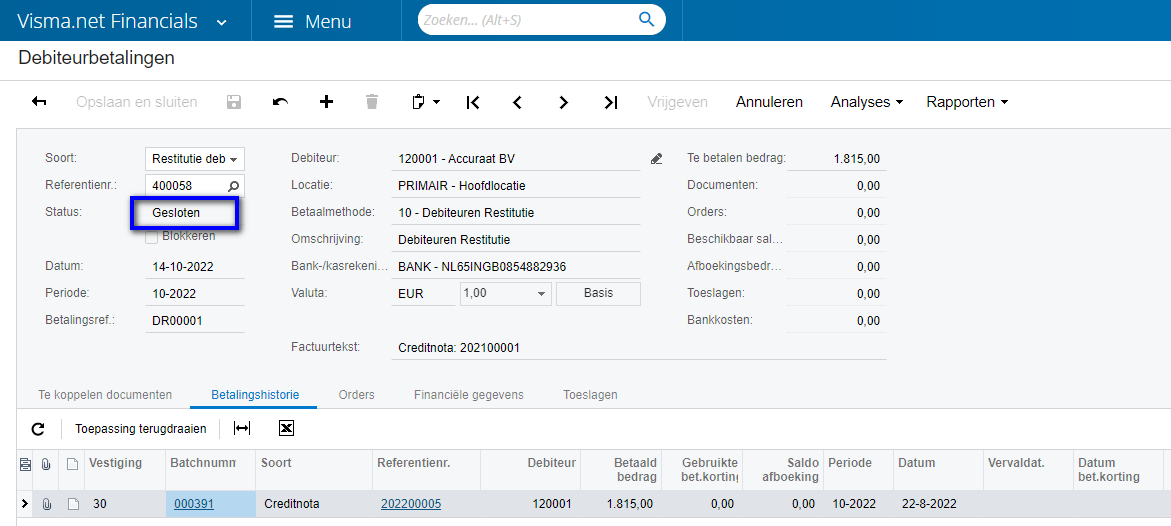Image resolution: width=1171 pixels, height=526 pixels.
Task: Open the clipboard copy-paste dropdown
Action: point(426,102)
